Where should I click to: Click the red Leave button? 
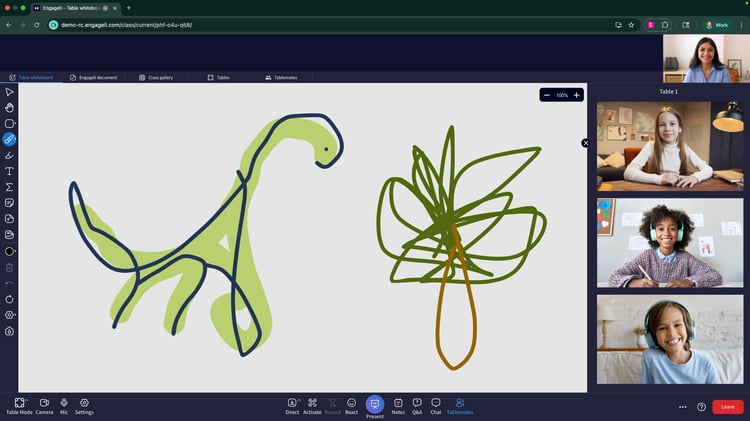click(727, 407)
